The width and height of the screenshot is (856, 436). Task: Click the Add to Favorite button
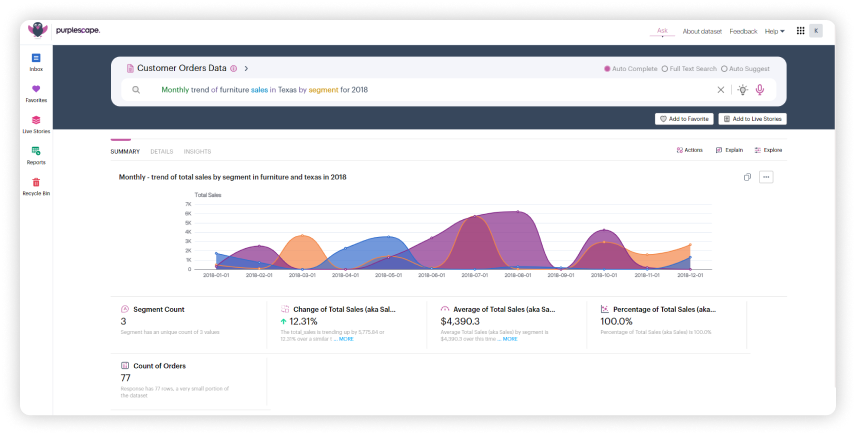point(684,119)
